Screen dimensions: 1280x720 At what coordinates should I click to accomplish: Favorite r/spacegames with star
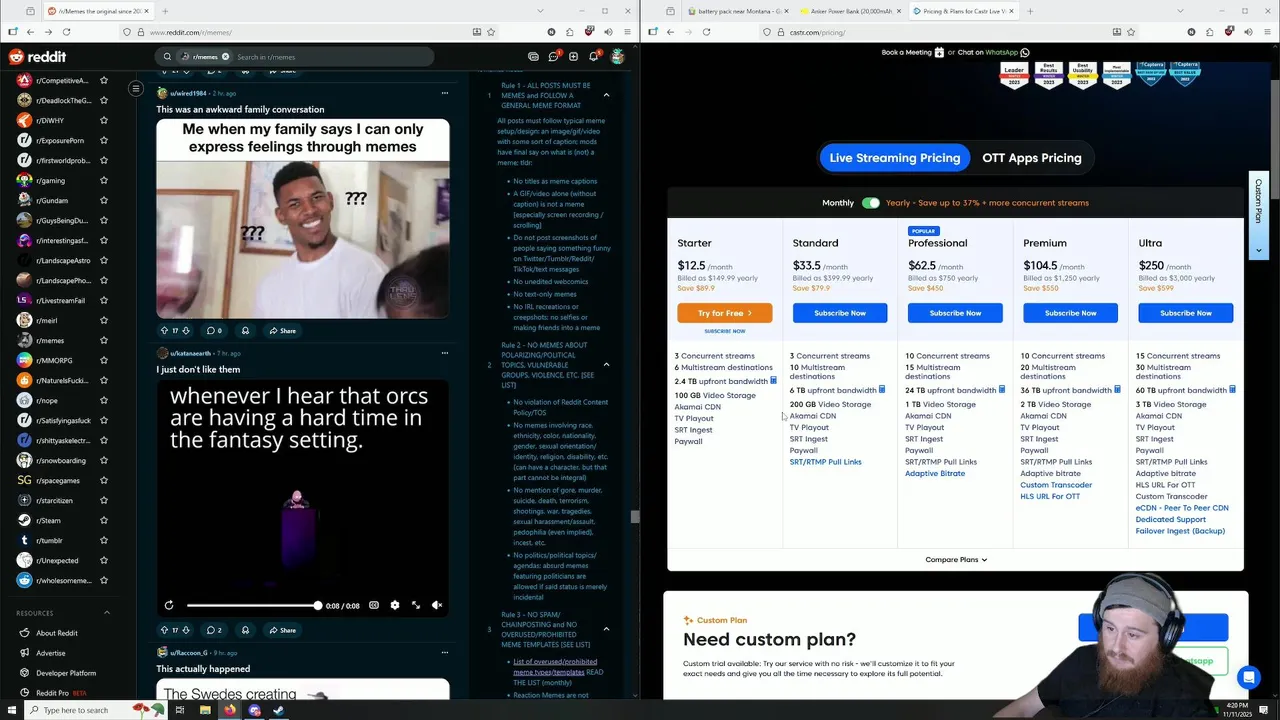(x=103, y=480)
